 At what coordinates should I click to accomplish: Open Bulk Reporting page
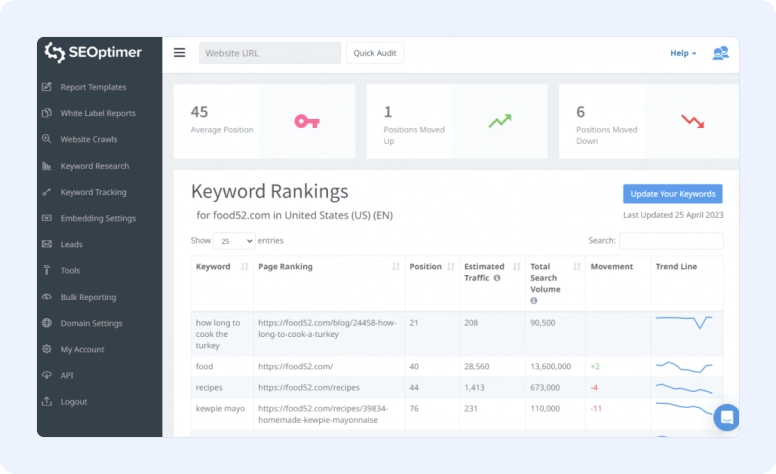coord(89,297)
